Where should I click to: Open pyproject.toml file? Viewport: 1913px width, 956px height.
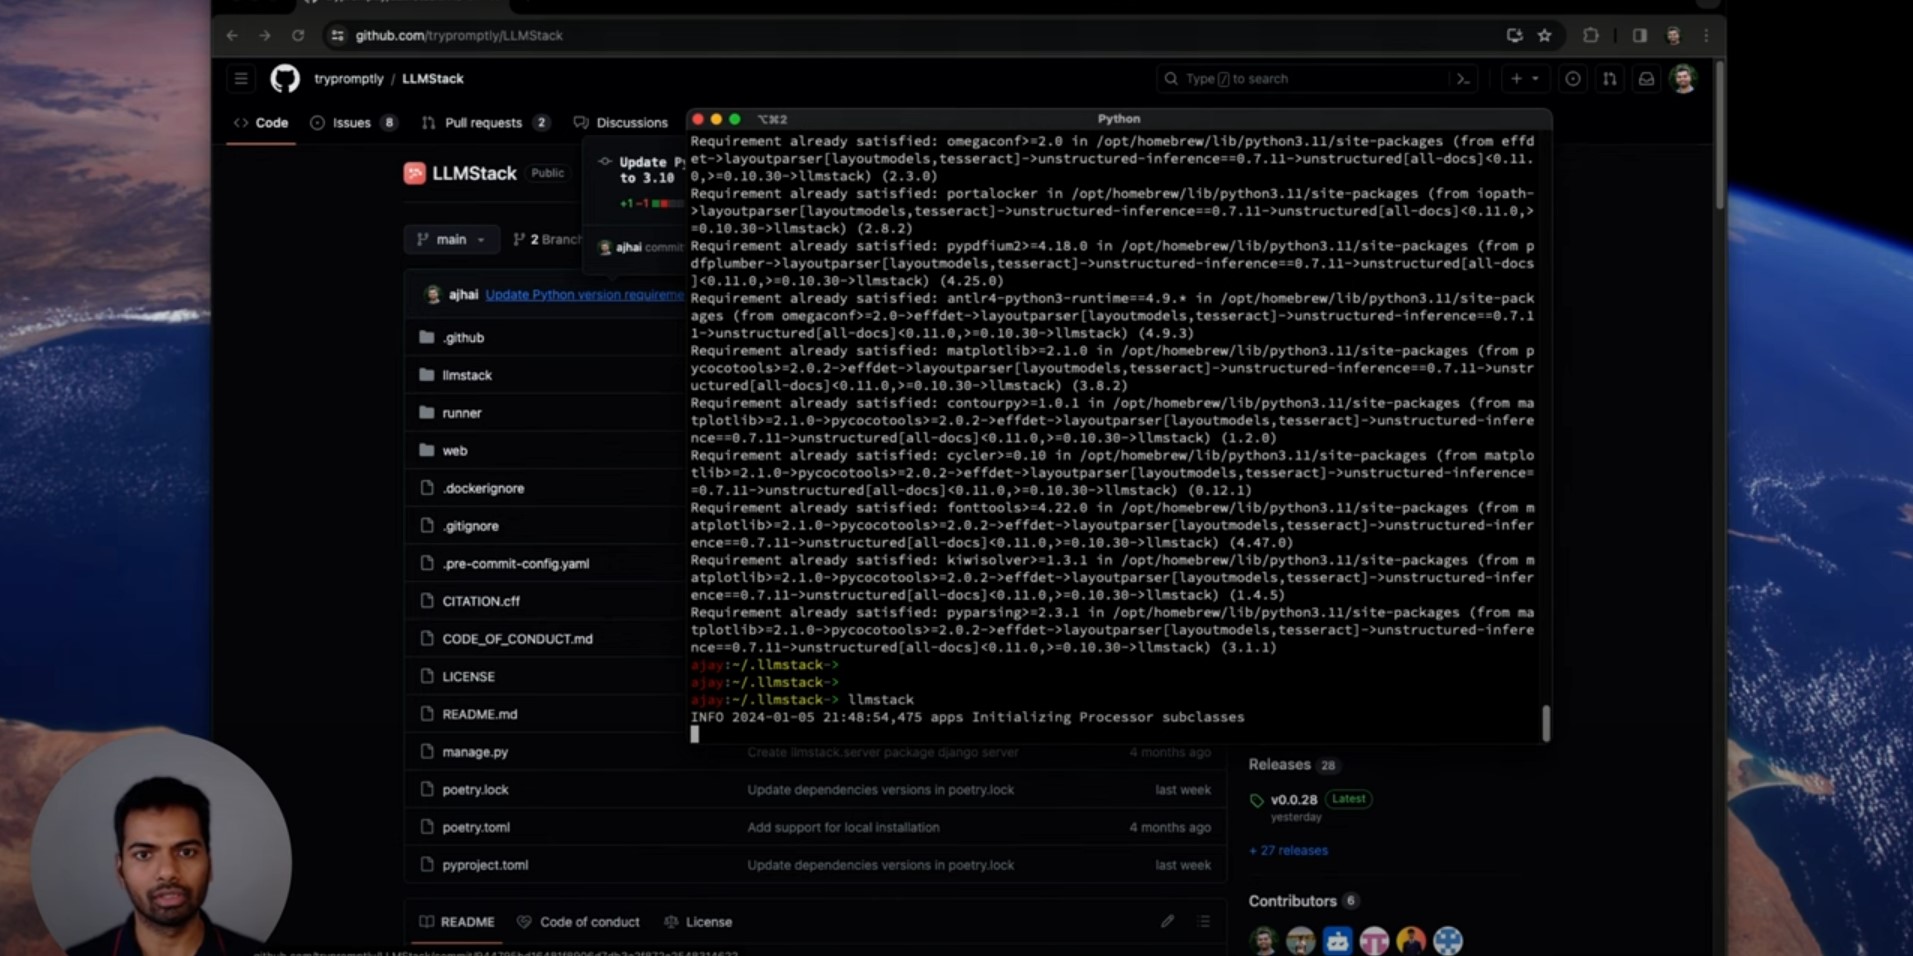point(485,865)
